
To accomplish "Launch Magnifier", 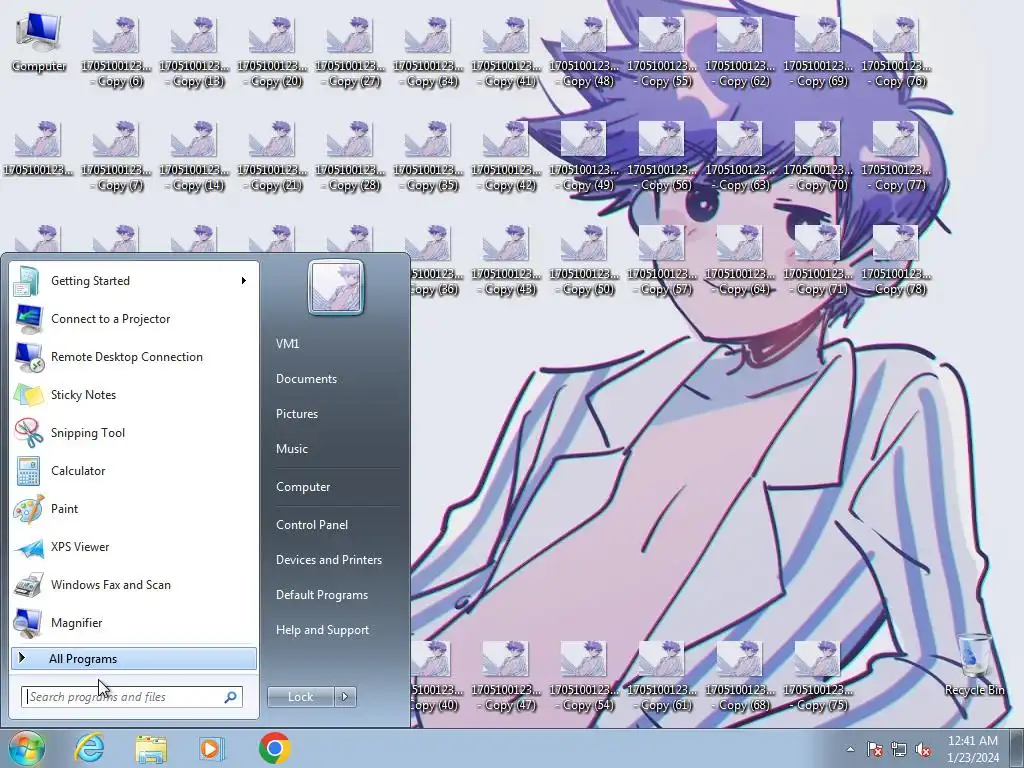I will [x=134, y=622].
